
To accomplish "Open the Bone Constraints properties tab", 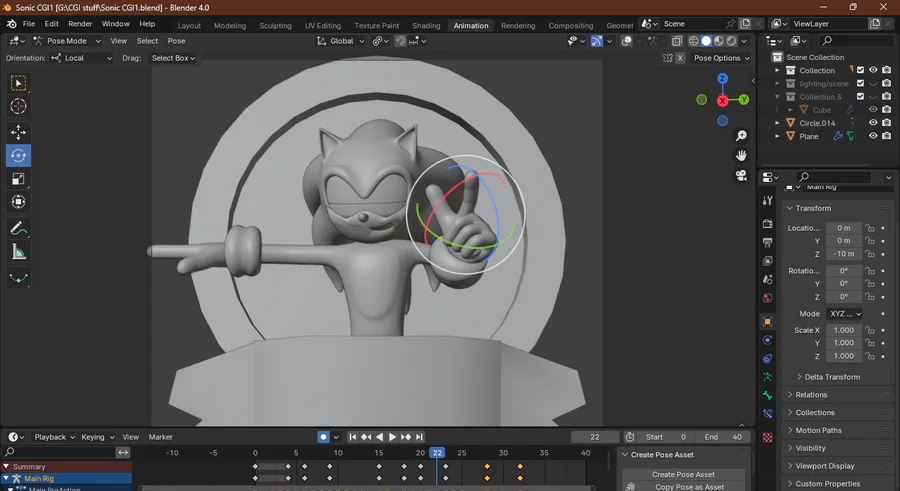I will (x=767, y=413).
